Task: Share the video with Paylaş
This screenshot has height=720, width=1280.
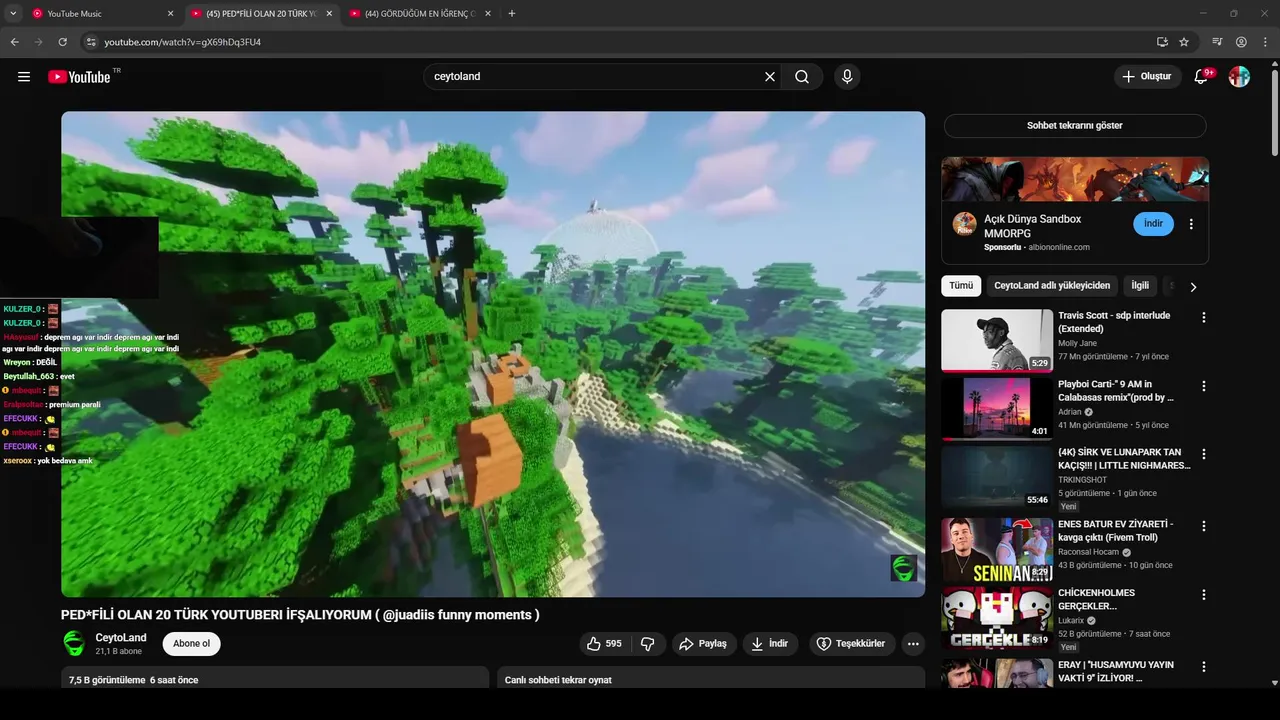Action: click(704, 644)
